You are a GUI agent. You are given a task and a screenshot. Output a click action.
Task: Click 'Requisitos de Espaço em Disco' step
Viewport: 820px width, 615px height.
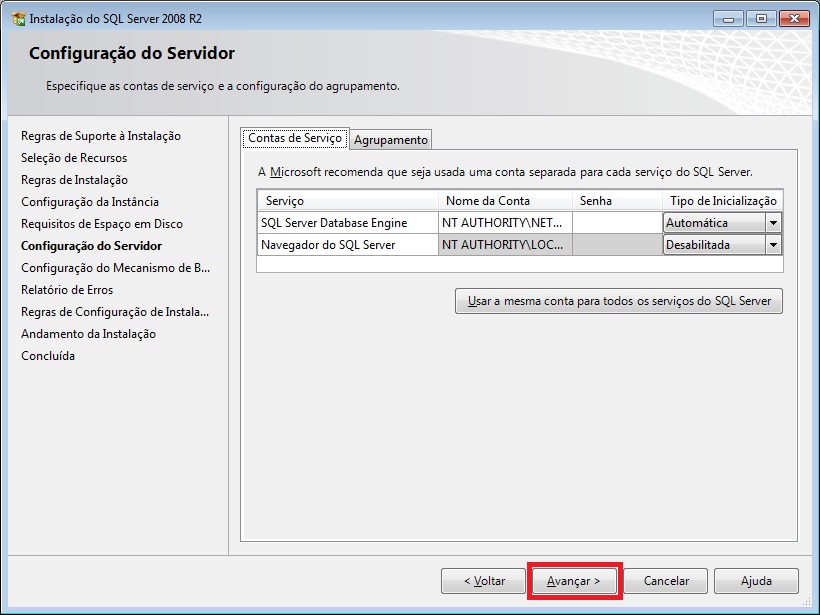[x=102, y=224]
